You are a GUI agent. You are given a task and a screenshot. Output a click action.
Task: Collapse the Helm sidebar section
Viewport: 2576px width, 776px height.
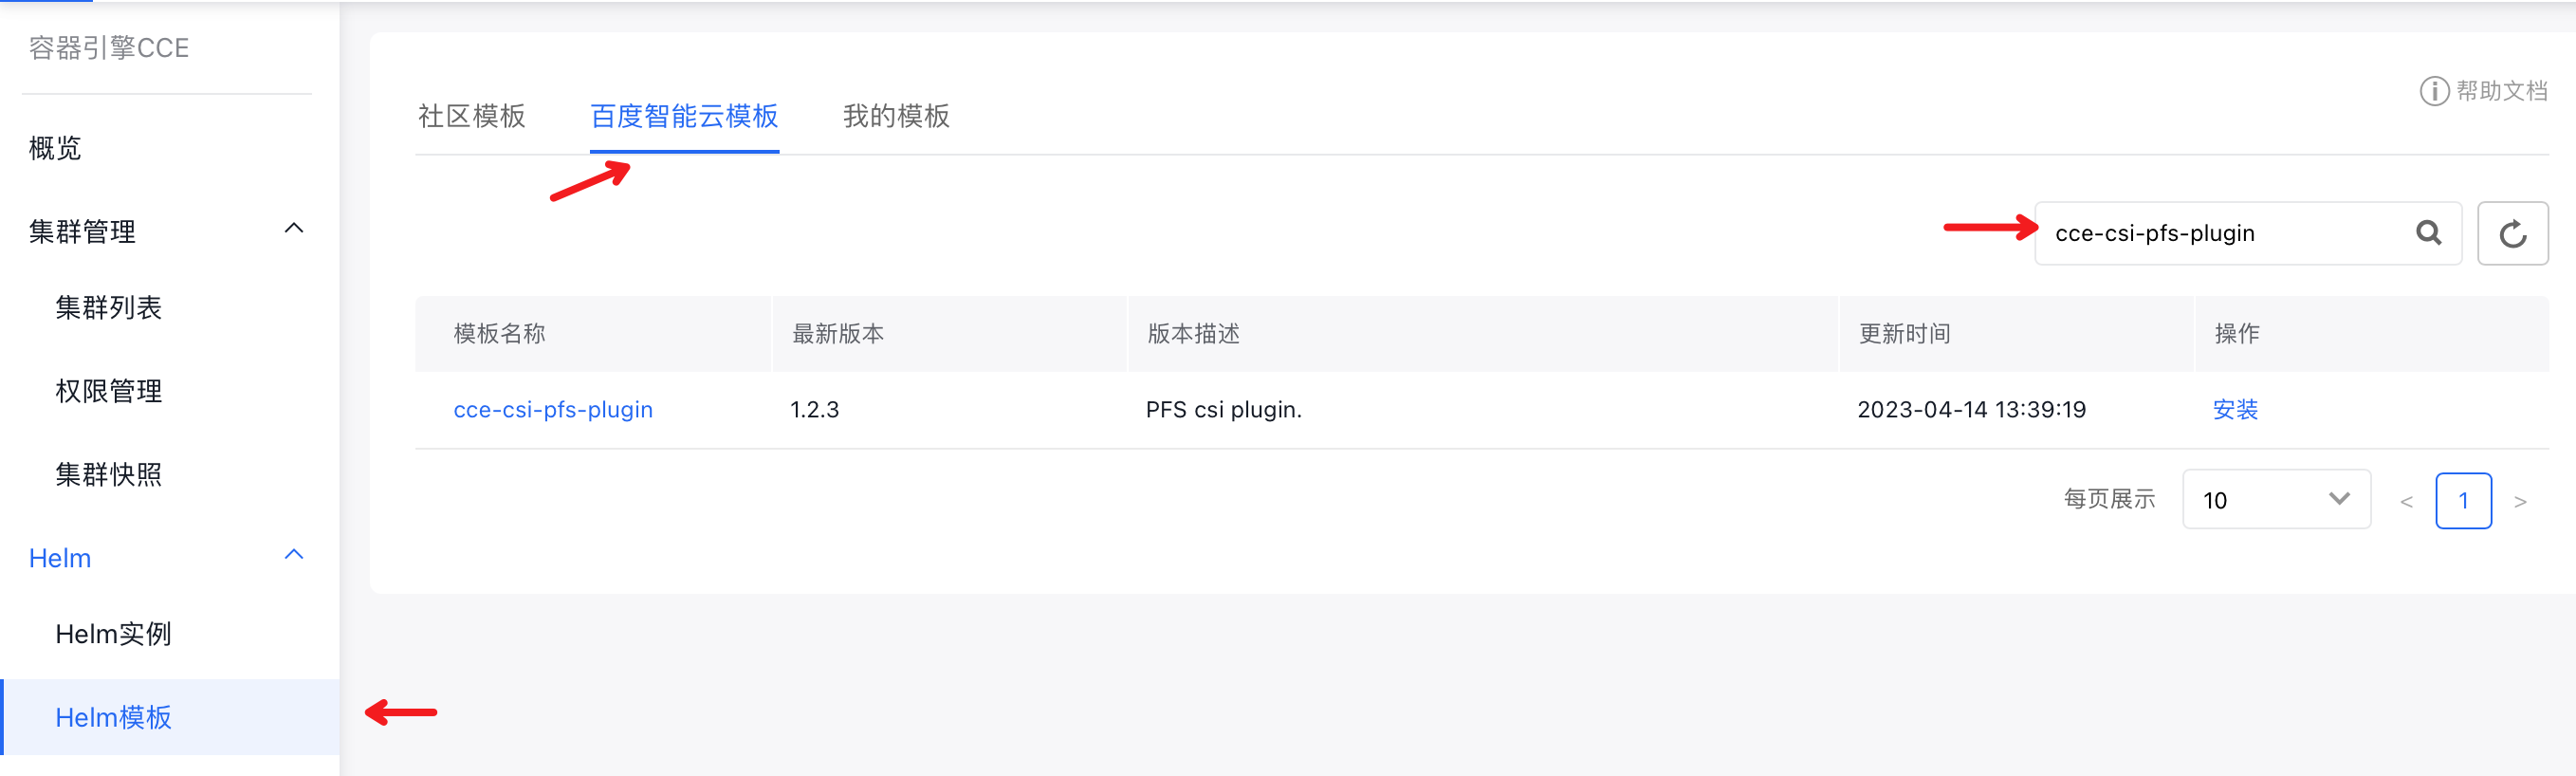click(294, 553)
